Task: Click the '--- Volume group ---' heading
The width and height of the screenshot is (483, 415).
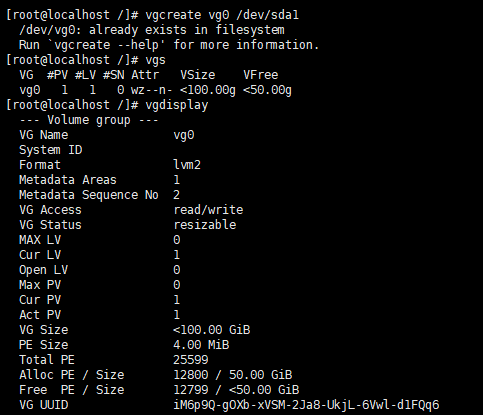Action: (x=89, y=120)
